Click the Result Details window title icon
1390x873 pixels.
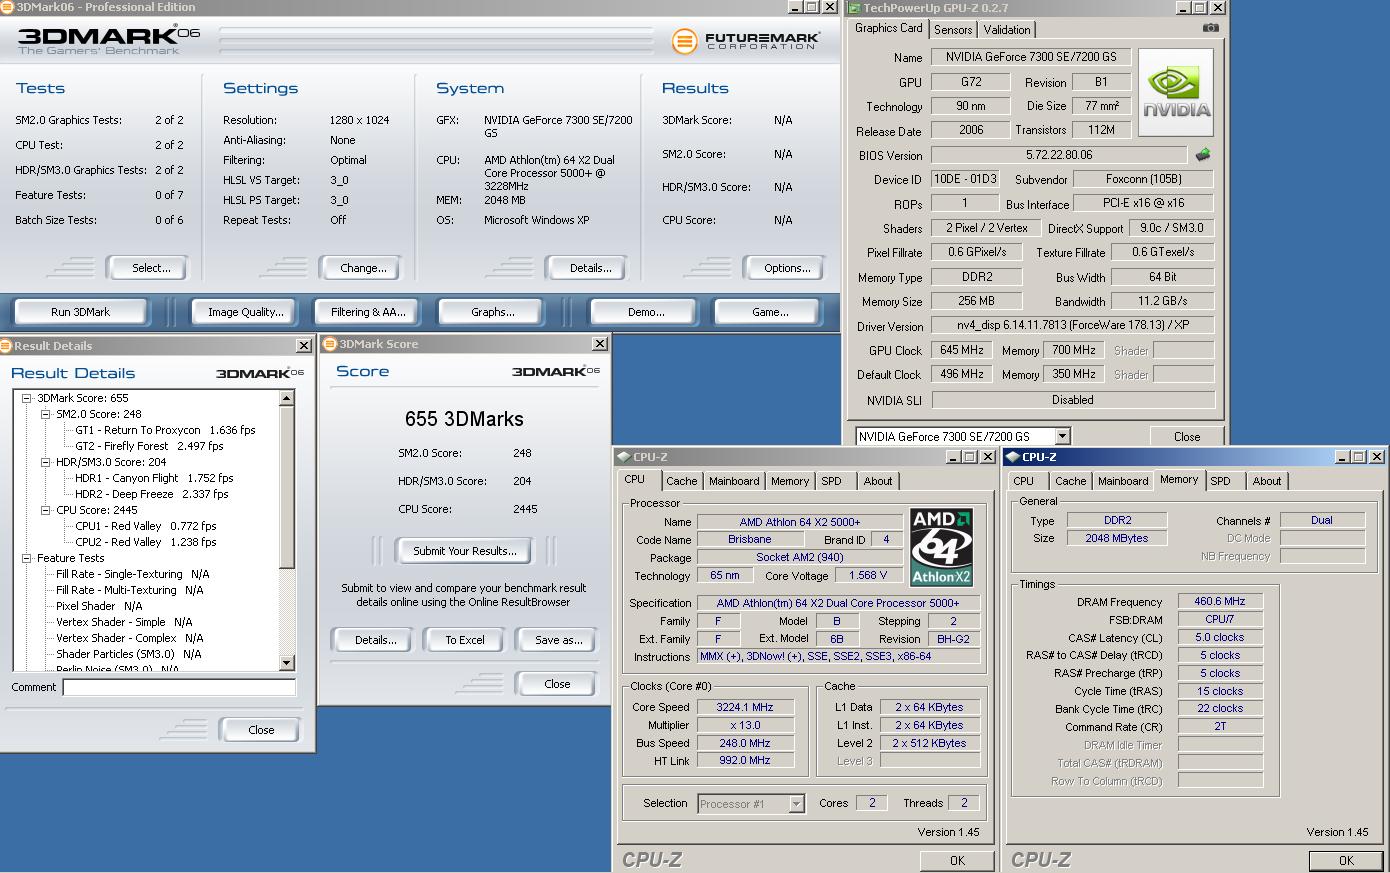(7, 346)
